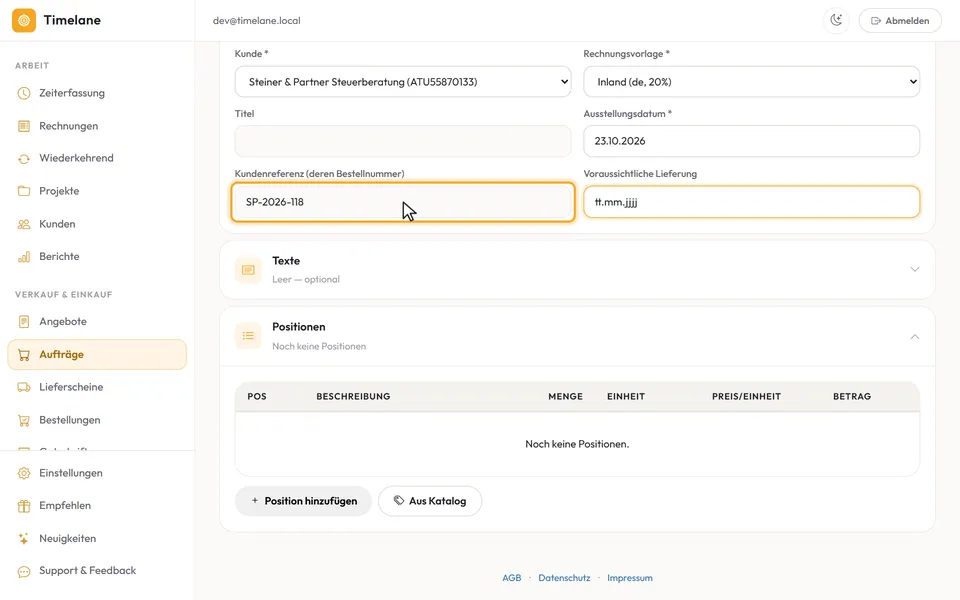Click the Kunden people icon

[24, 224]
